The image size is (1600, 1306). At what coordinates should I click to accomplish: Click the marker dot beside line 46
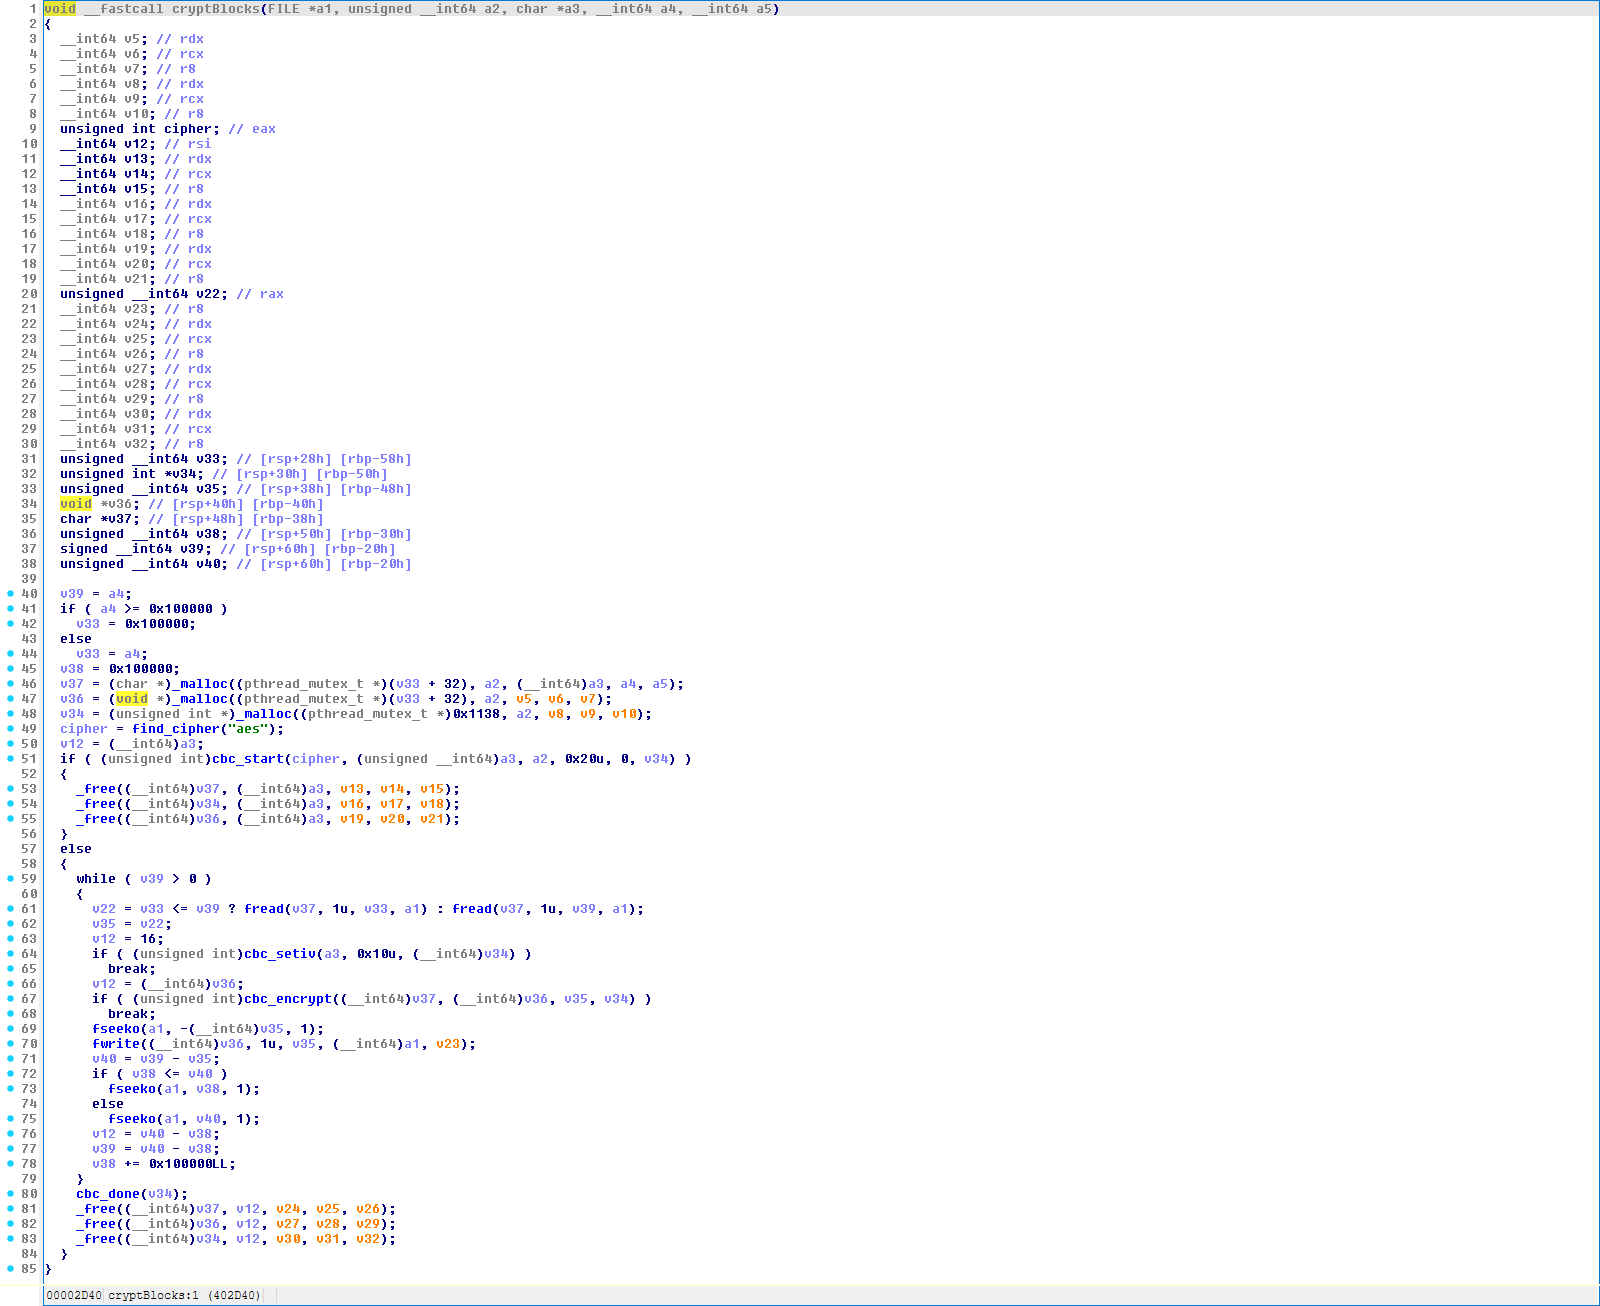tap(8, 683)
